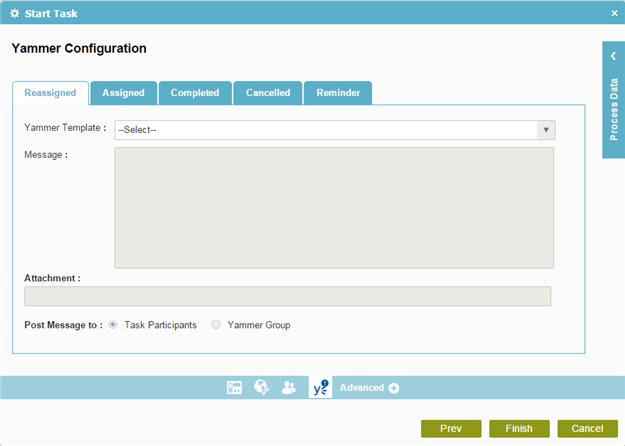The height and width of the screenshot is (446, 625).
Task: Click the Post Message to label
Action: 63,325
